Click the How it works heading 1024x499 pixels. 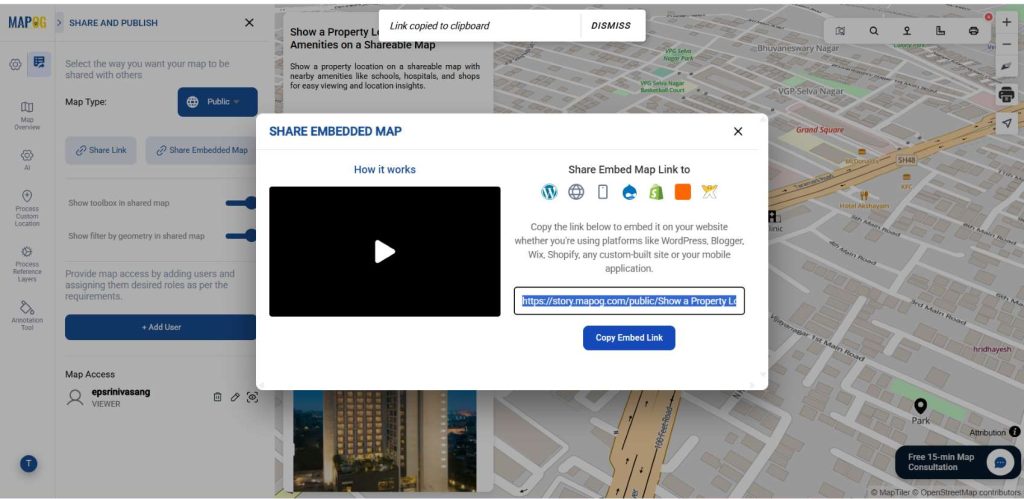(385, 170)
